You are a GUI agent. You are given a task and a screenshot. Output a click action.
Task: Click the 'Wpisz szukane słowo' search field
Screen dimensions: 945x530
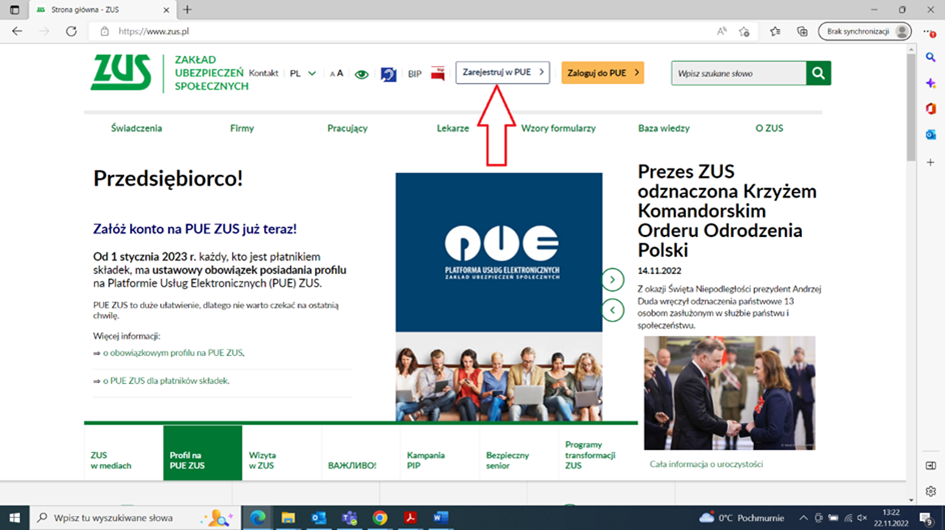tap(738, 73)
